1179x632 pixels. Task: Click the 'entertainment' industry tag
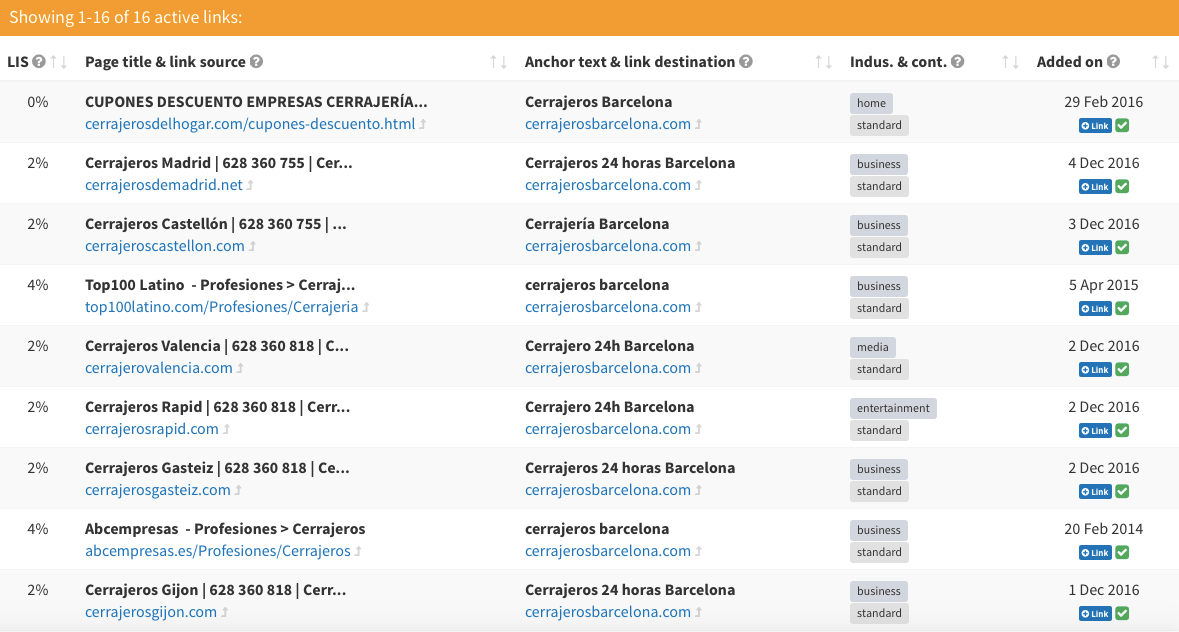893,408
